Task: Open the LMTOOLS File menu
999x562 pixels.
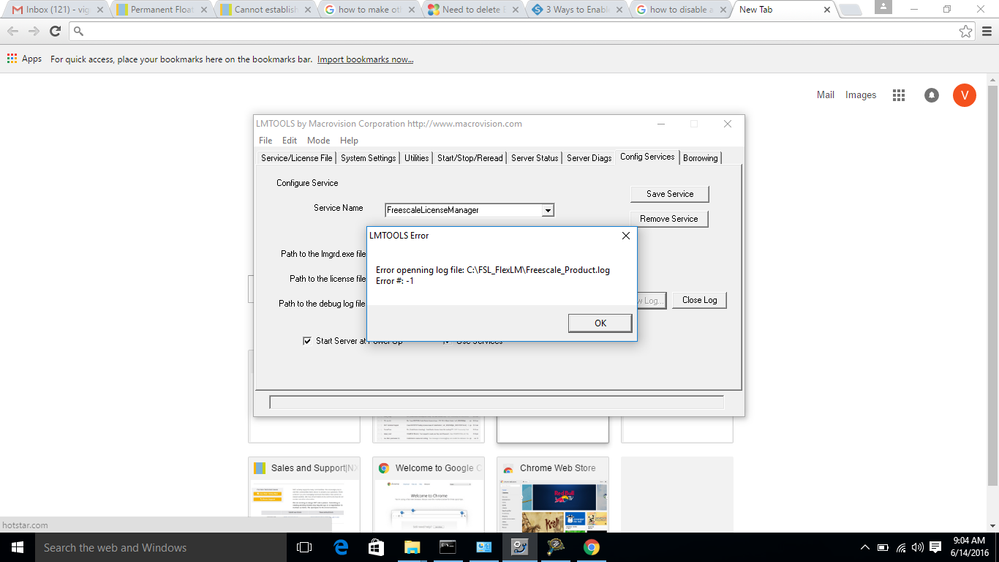Action: click(265, 140)
